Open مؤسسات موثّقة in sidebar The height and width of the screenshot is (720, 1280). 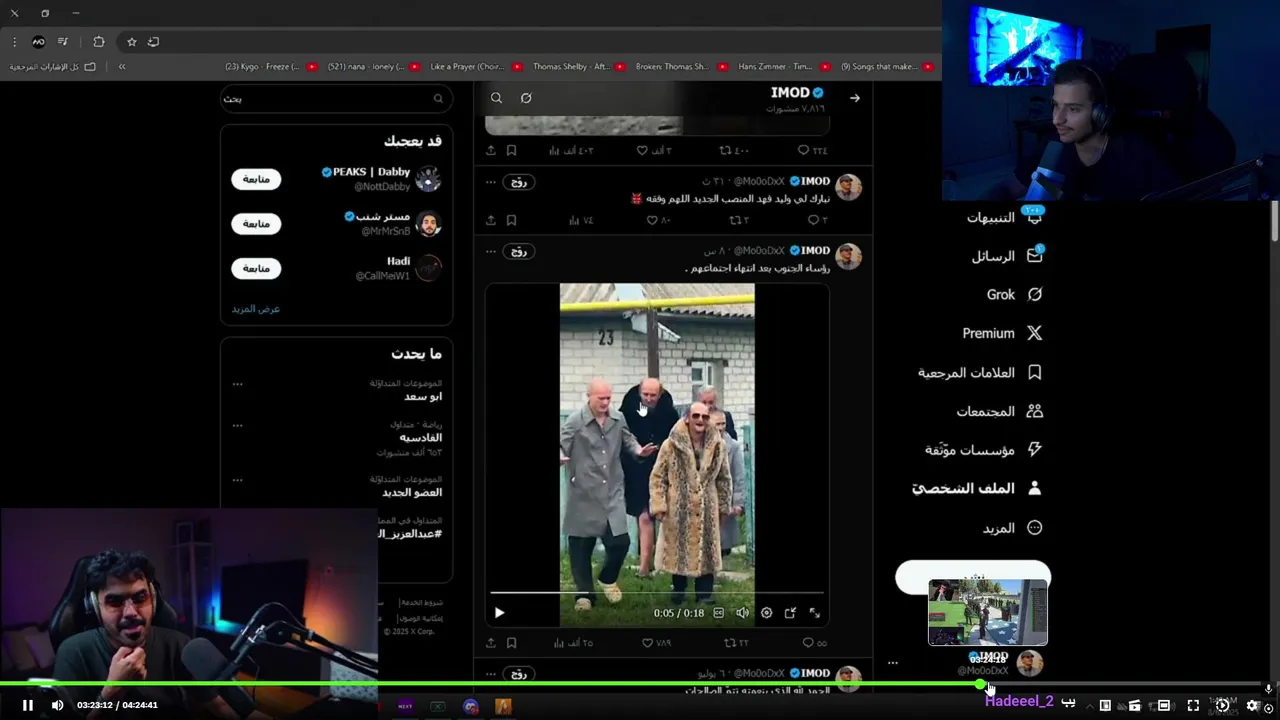pos(984,450)
